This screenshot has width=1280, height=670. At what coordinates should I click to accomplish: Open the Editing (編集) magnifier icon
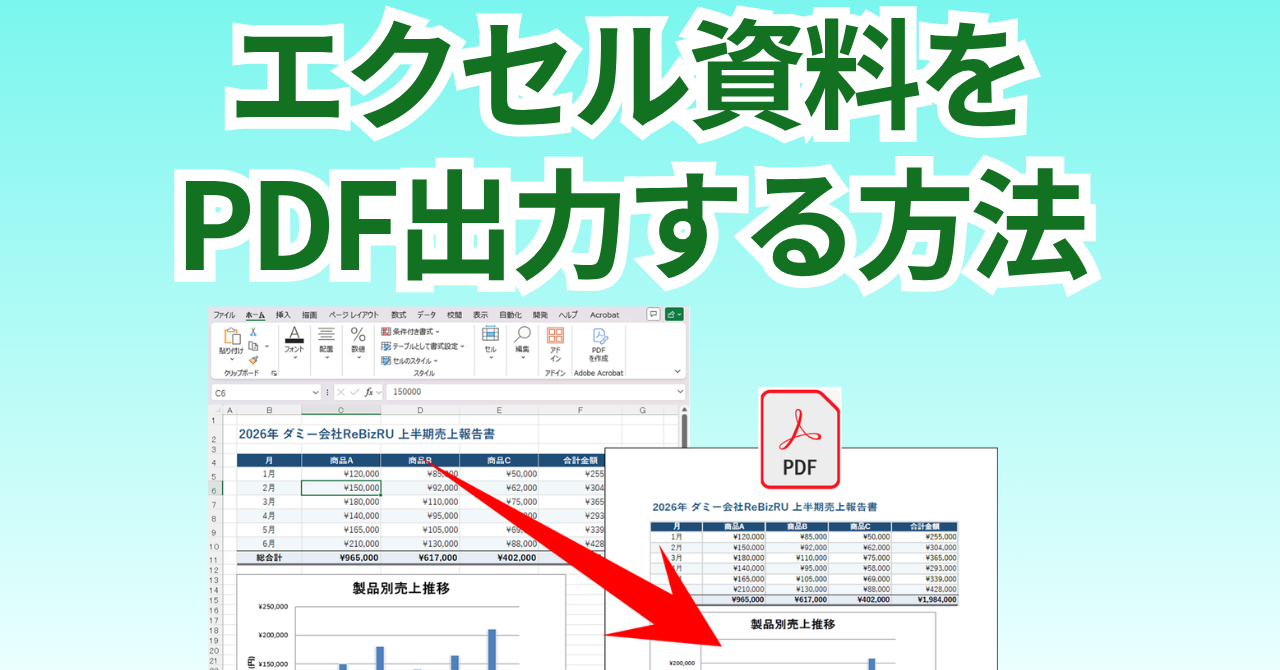(x=522, y=333)
